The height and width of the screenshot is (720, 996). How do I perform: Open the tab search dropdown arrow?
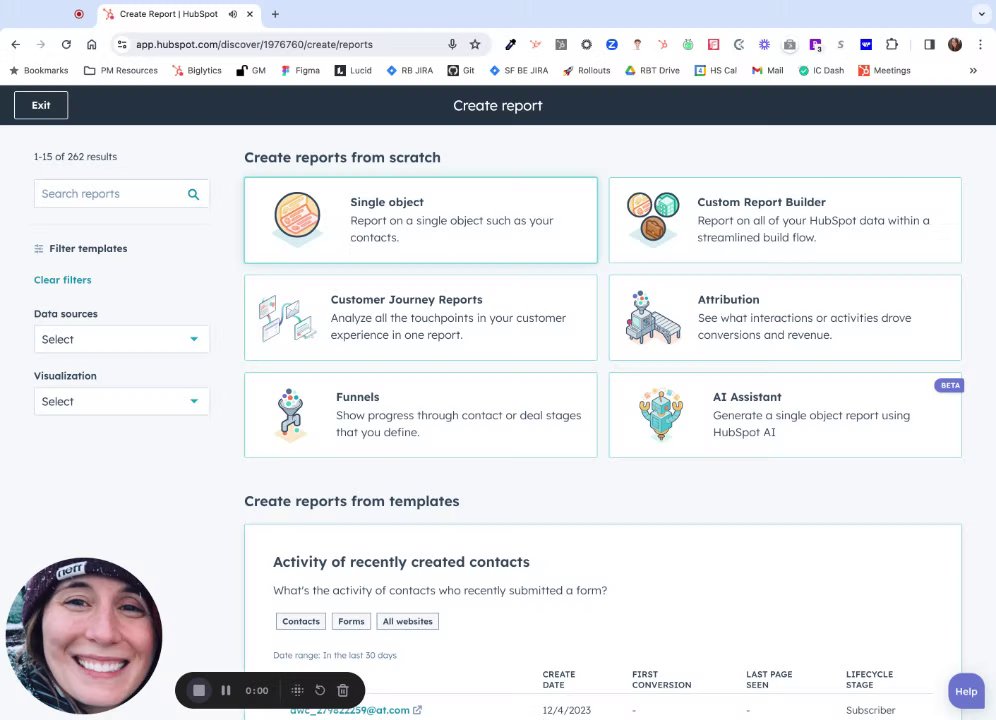pos(981,14)
